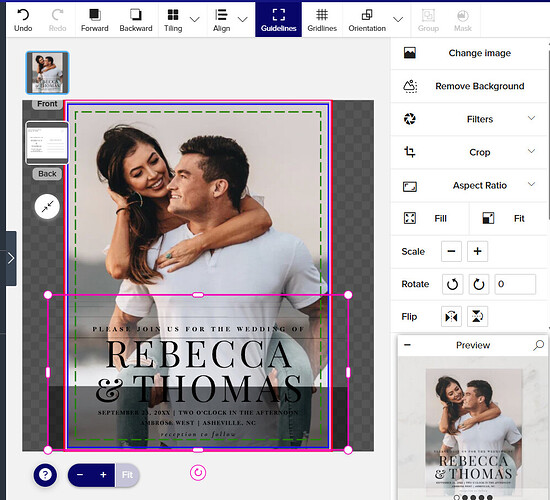Screen dimensions: 550x500
Task: Flip image vertically
Action: pos(477,316)
